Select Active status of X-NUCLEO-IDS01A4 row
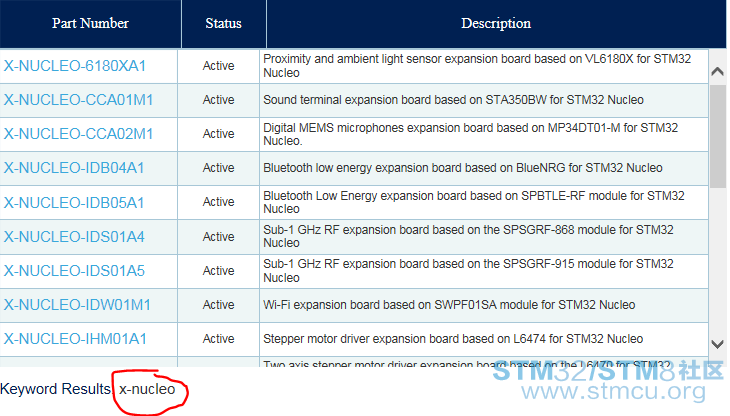The image size is (730, 416). coord(218,237)
